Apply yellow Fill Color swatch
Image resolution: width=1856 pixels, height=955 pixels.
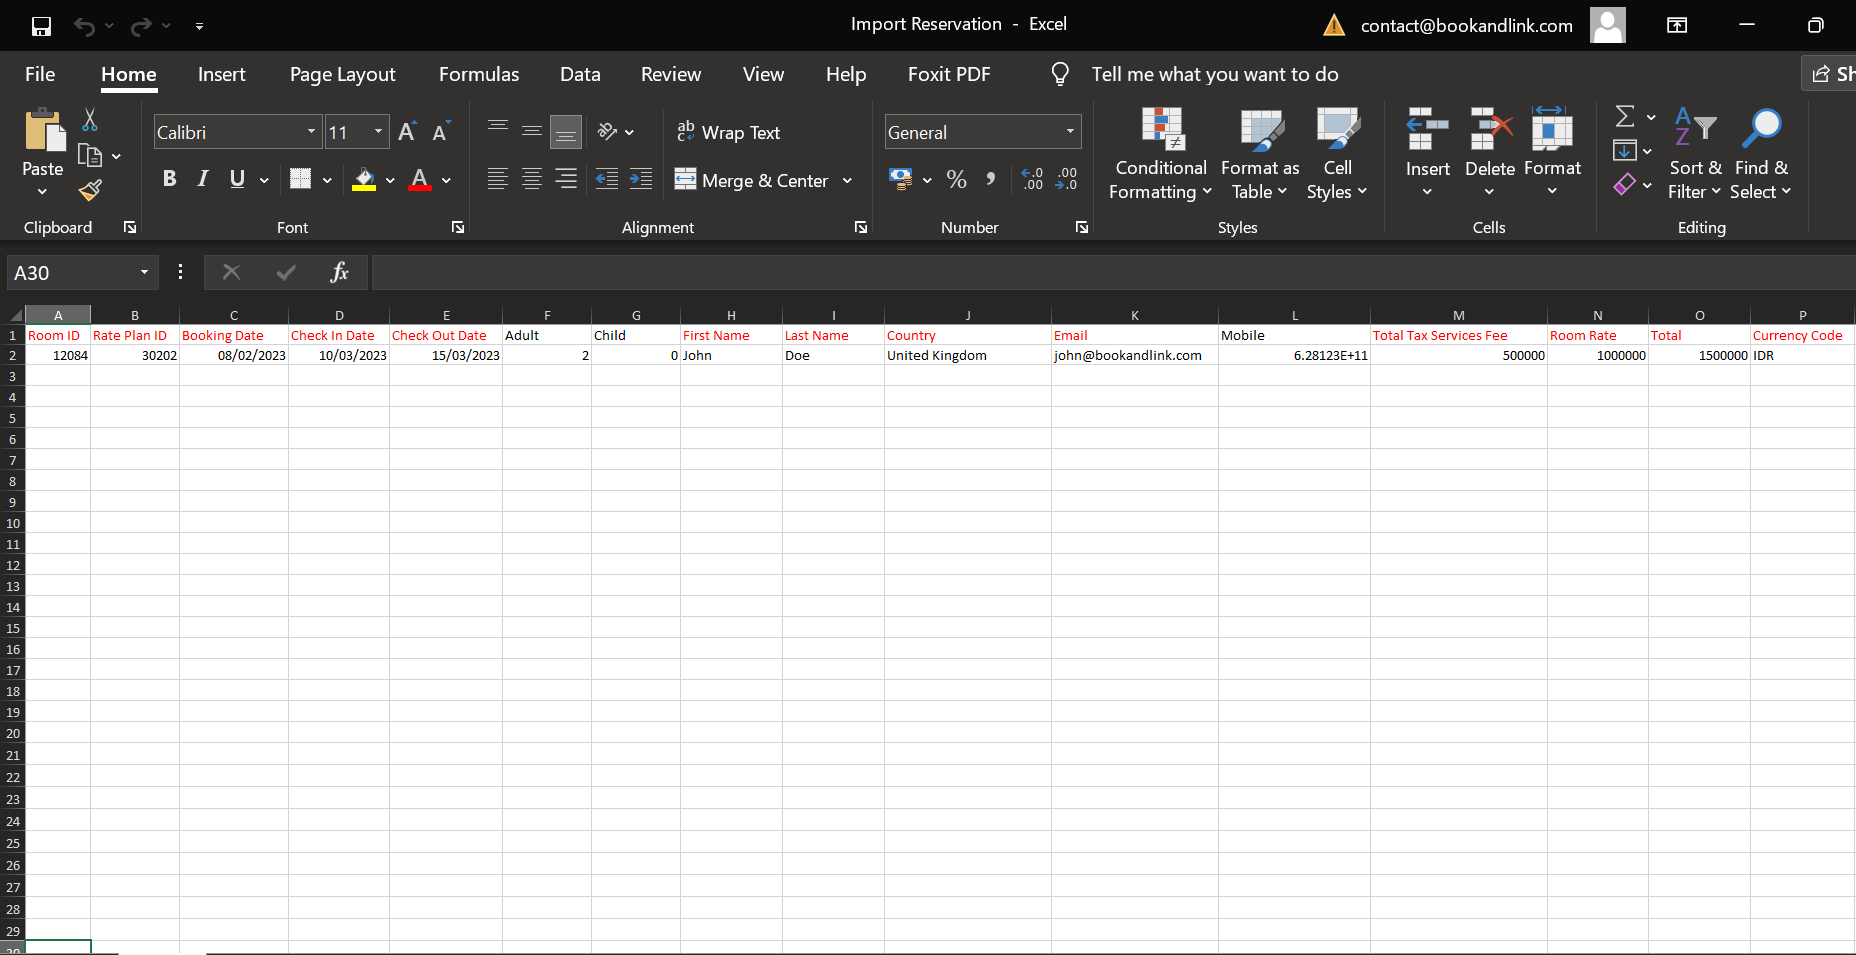tap(364, 179)
